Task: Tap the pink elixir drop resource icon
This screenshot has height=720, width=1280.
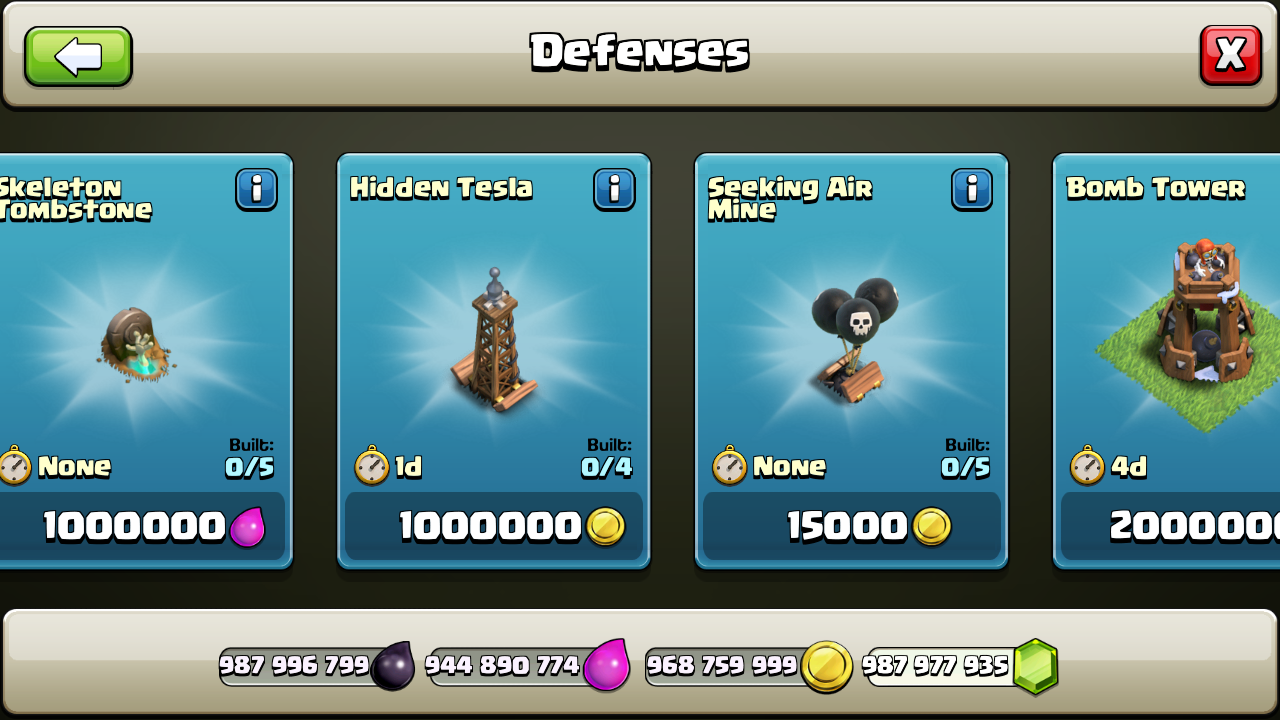Action: pyautogui.click(x=607, y=665)
